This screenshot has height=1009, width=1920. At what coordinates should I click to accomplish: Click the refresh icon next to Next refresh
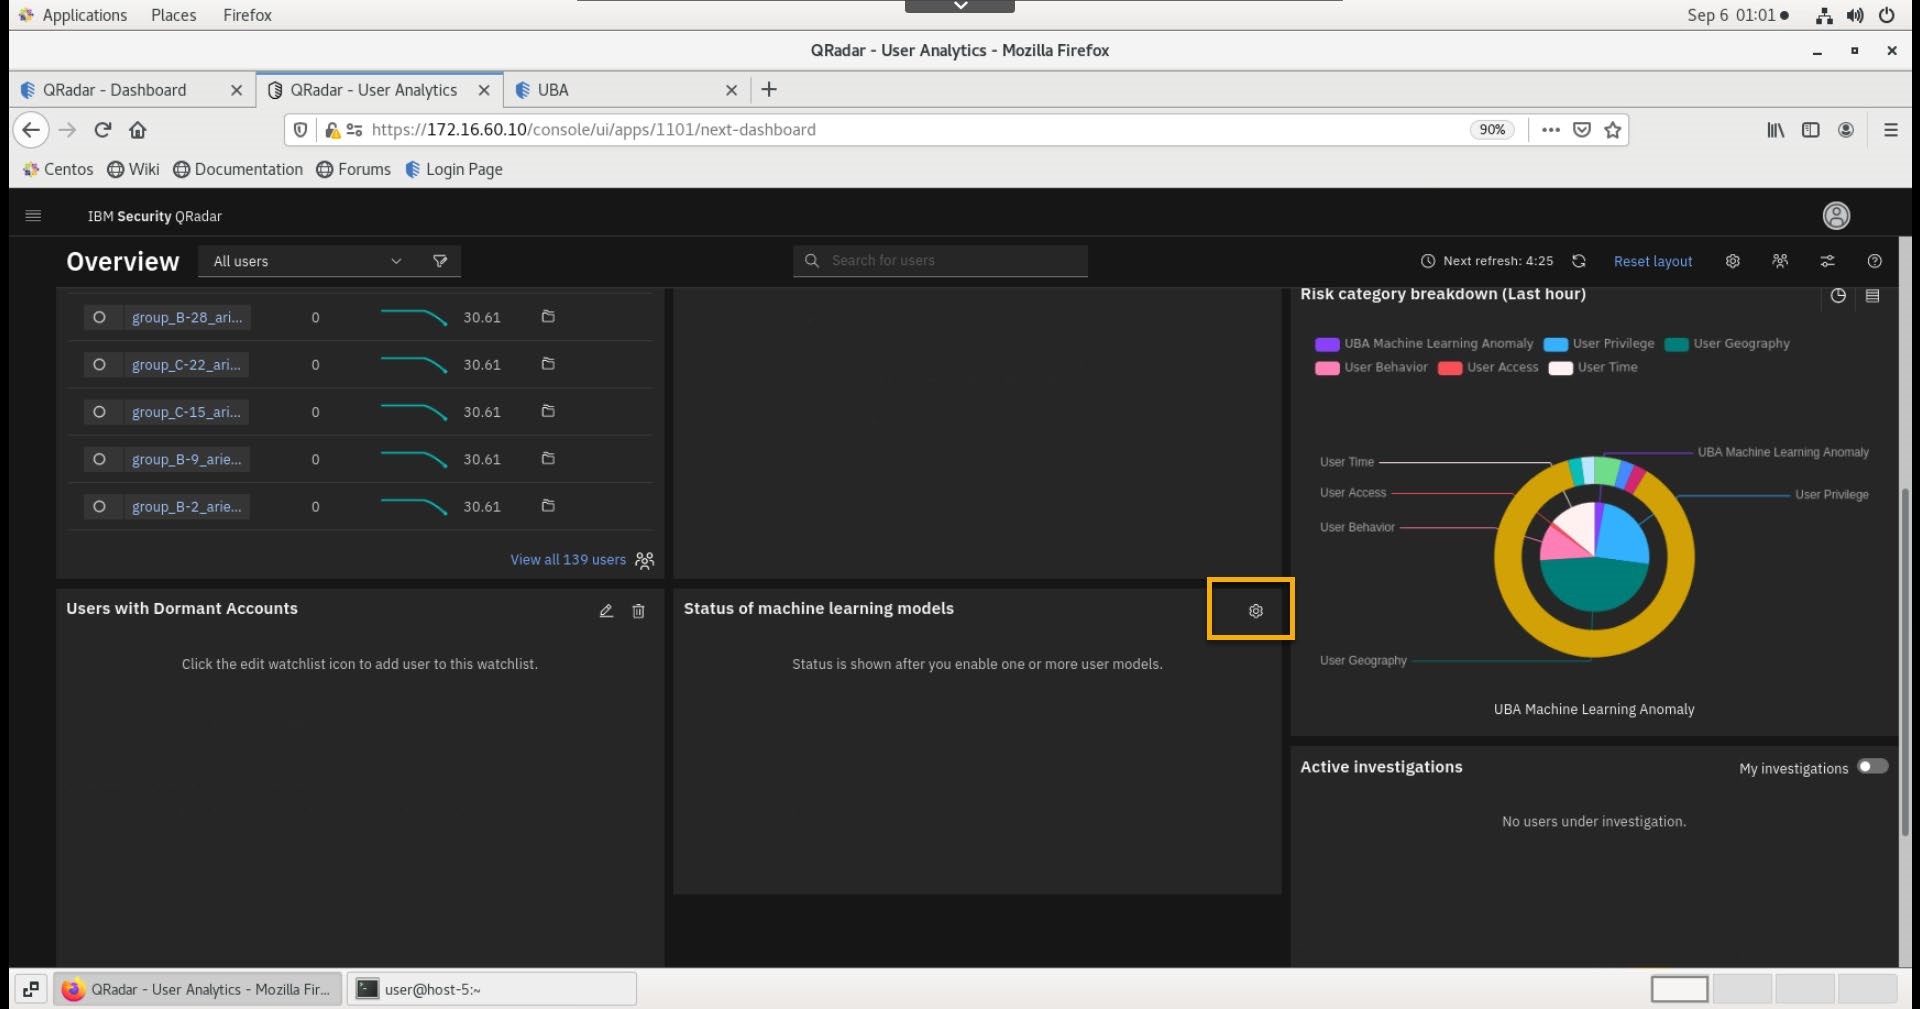pyautogui.click(x=1579, y=261)
